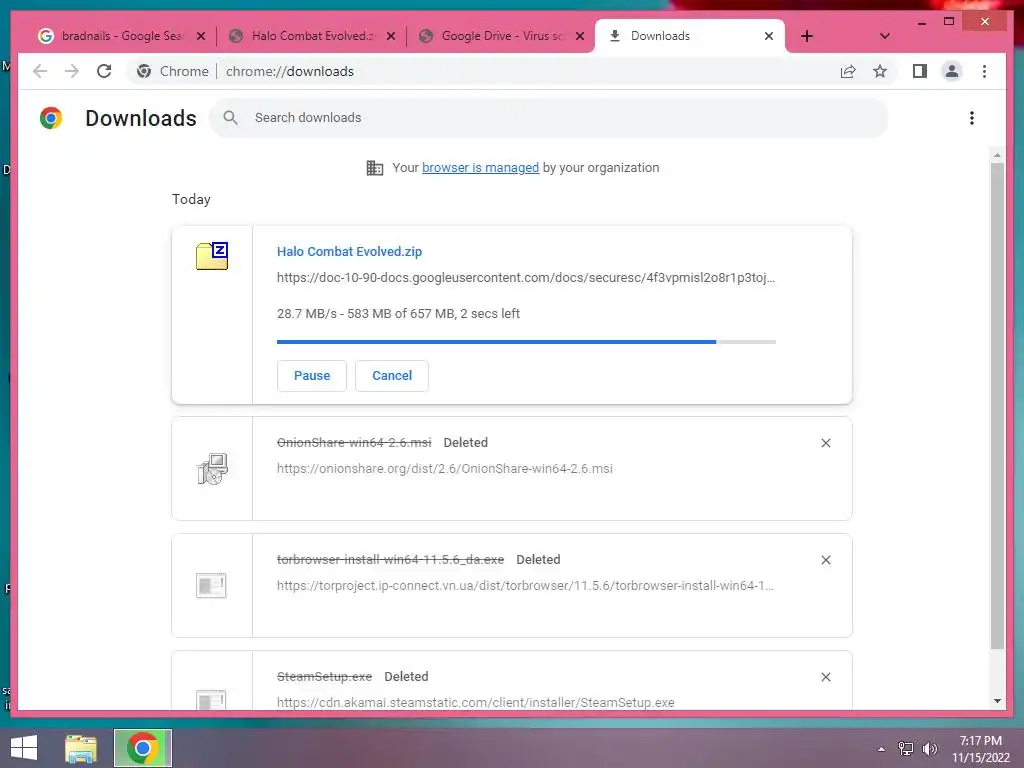
Task: Close the Downloads tab
Action: click(769, 36)
